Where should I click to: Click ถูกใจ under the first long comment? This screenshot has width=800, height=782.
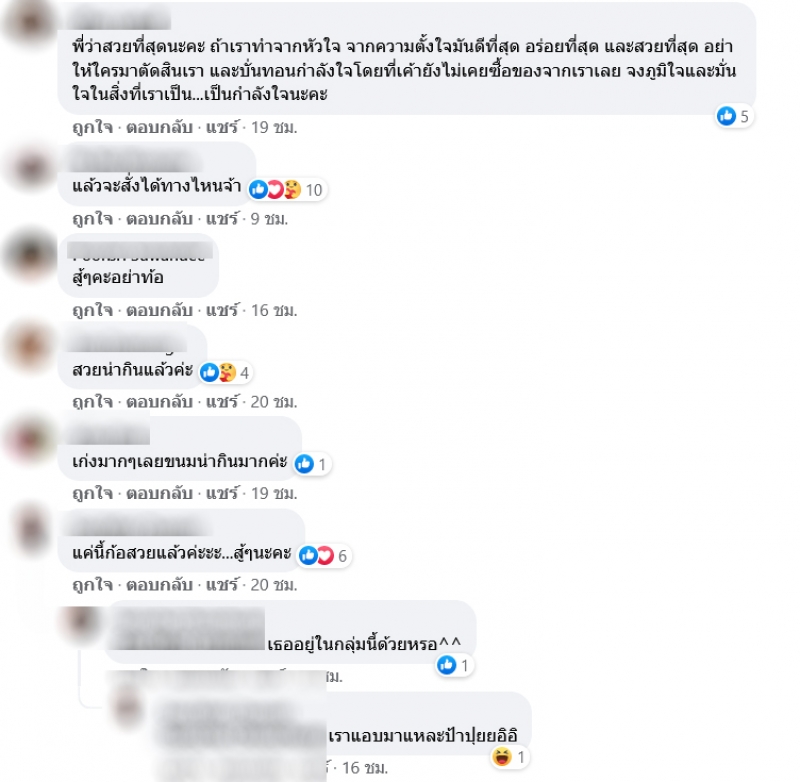[x=92, y=127]
